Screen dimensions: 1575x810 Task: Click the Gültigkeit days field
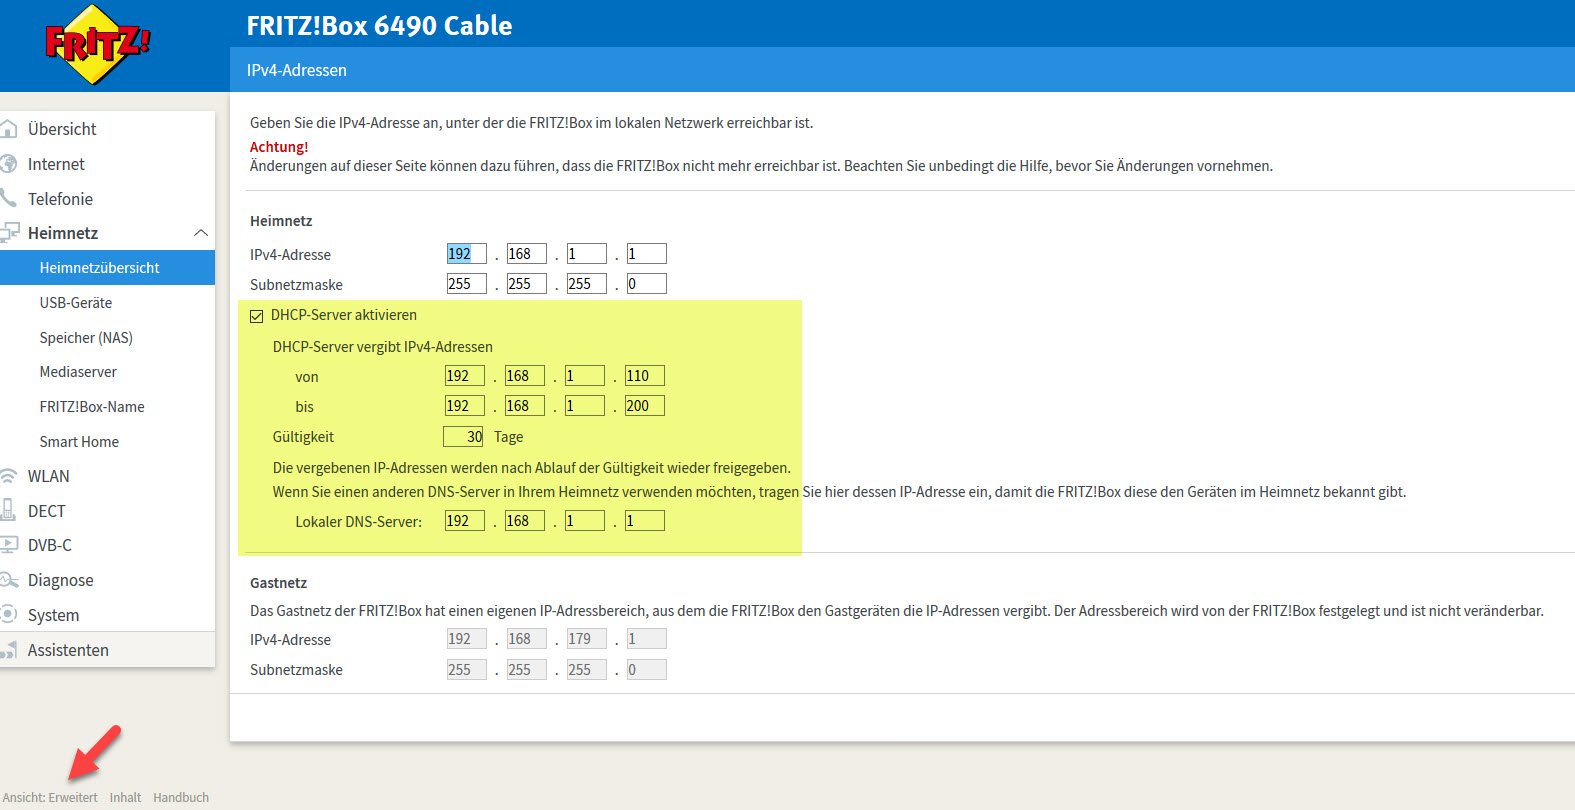[x=464, y=437]
